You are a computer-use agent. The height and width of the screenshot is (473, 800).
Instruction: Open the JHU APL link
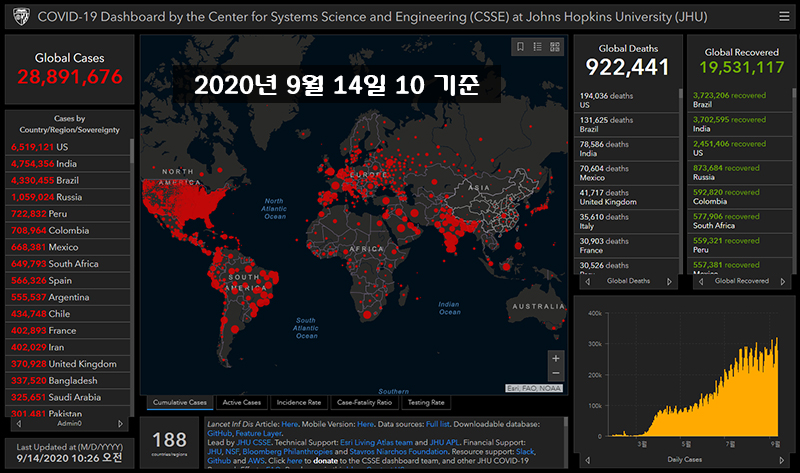pos(444,442)
